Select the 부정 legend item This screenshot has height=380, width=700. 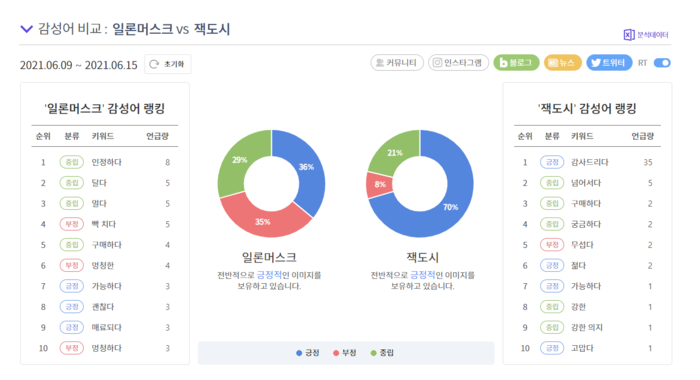point(345,353)
